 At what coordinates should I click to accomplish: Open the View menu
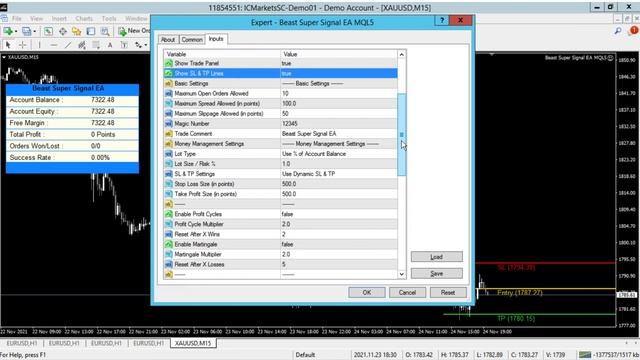pyautogui.click(x=36, y=18)
